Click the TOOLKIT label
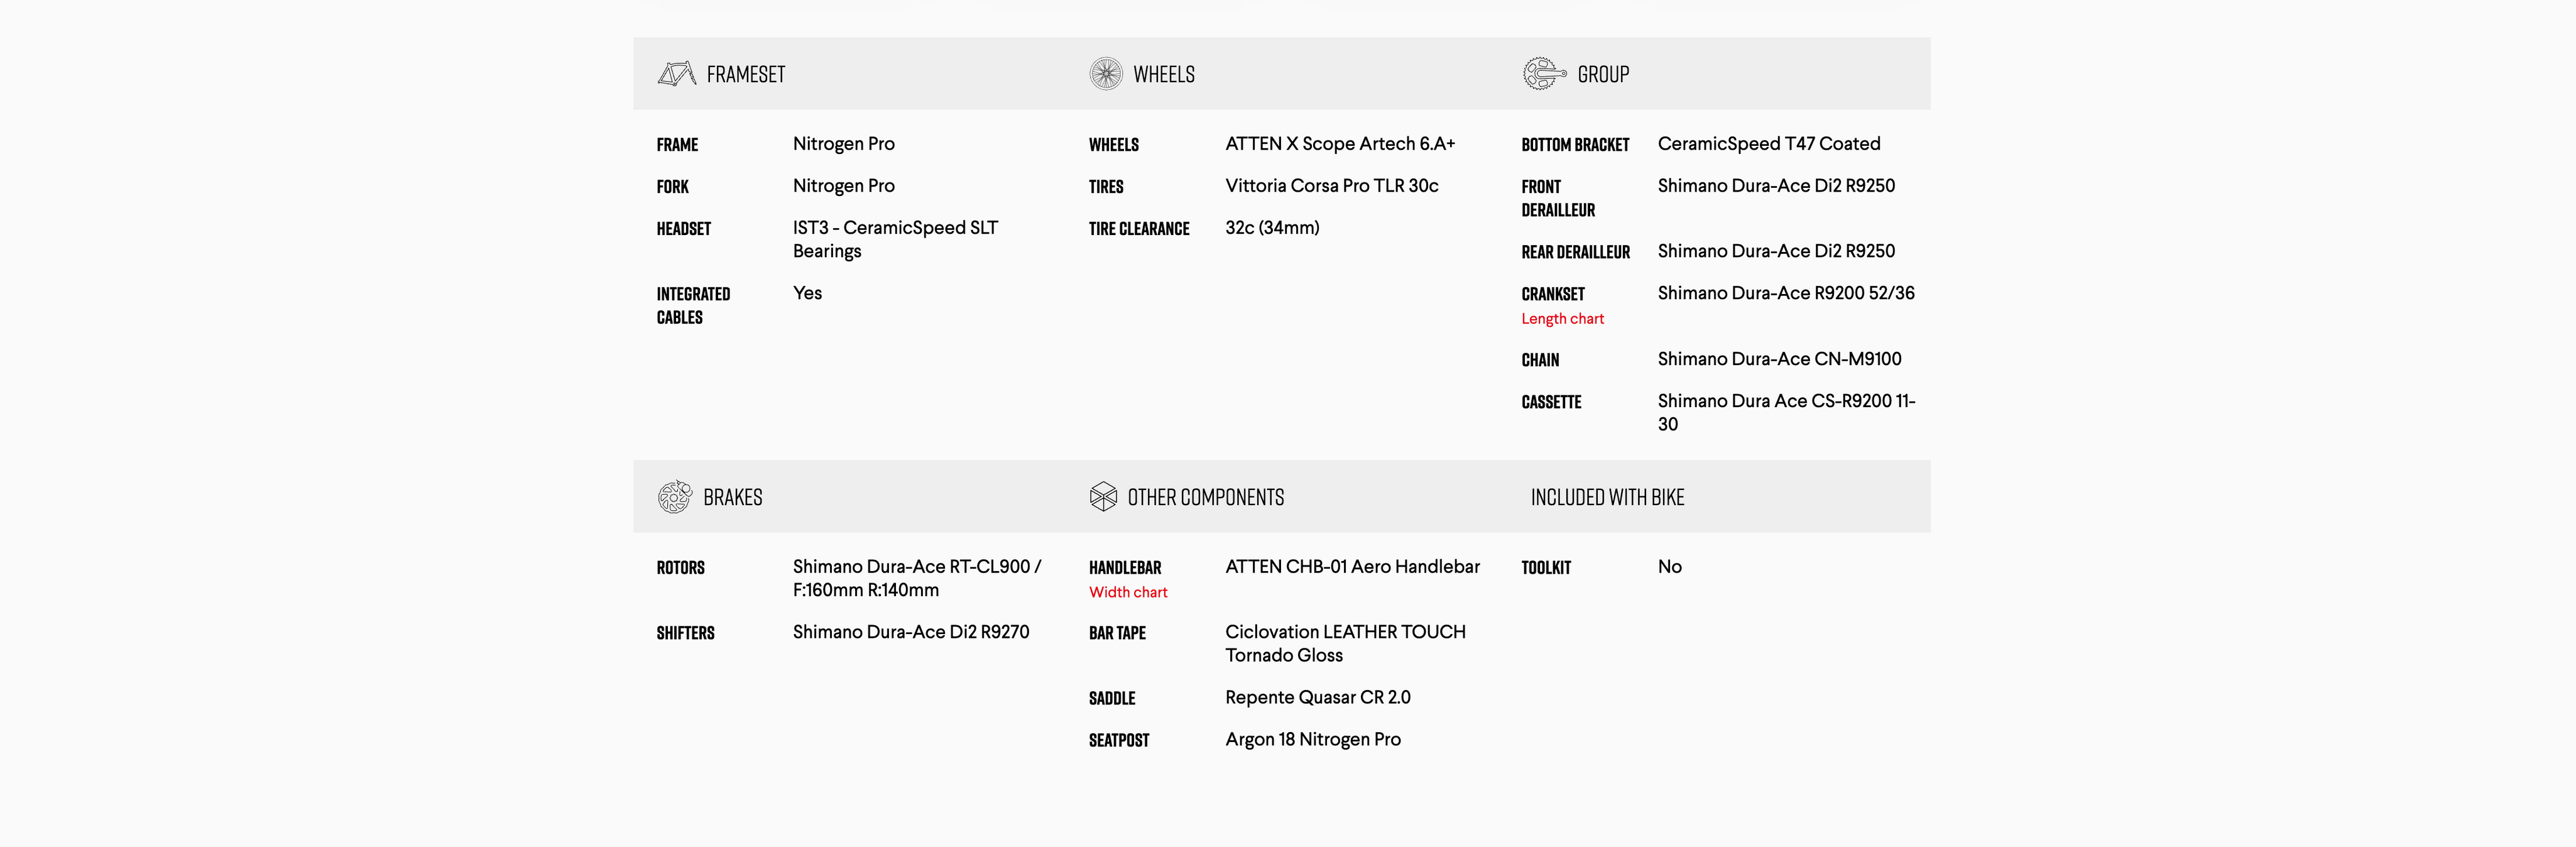 tap(1546, 568)
